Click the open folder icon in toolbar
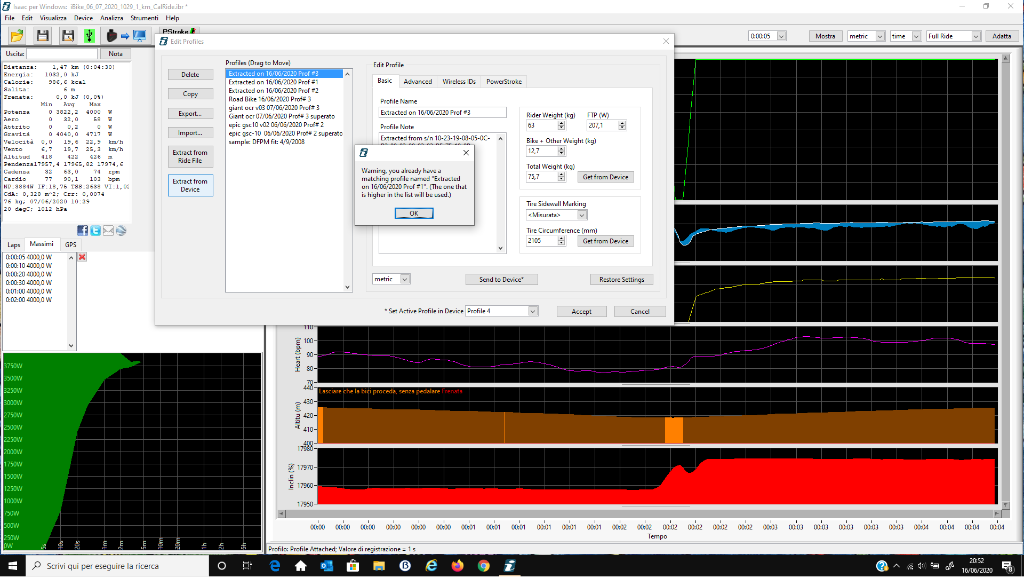1024x578 pixels. [17, 35]
